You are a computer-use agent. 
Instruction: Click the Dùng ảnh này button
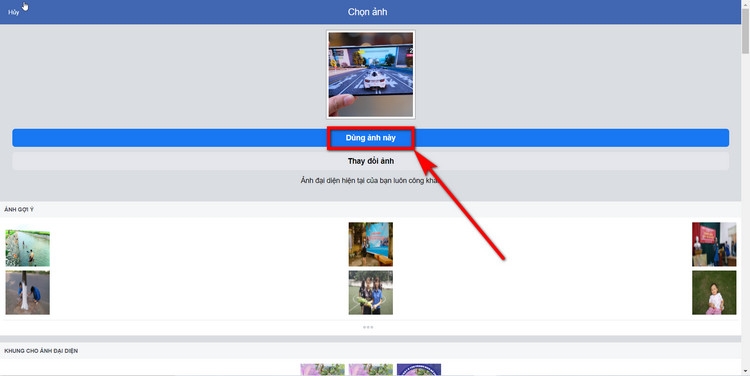371,138
